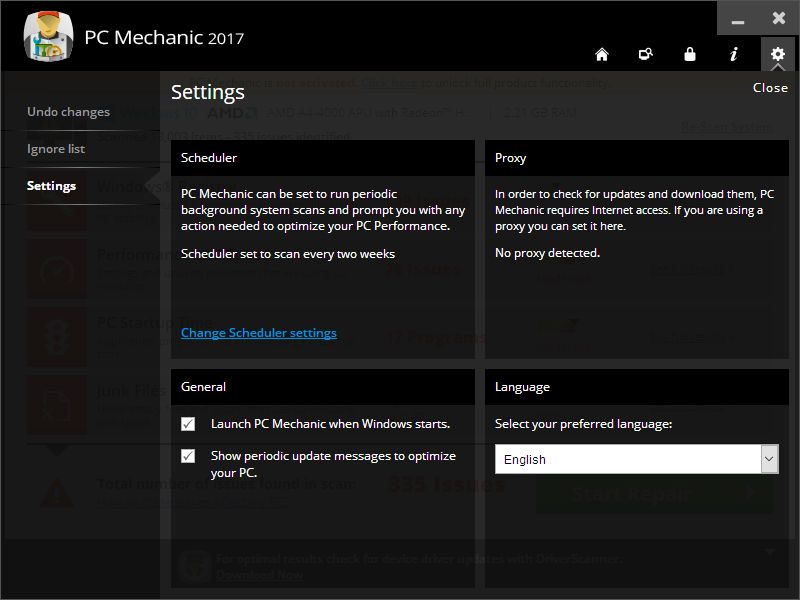Close the PC Mechanic window with X
The image size is (800, 600).
click(x=779, y=18)
